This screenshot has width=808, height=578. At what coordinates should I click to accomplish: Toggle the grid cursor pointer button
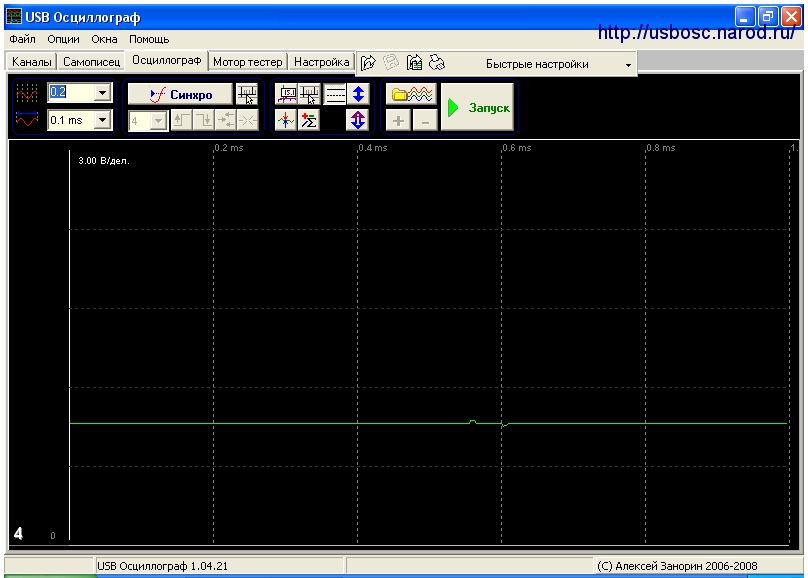click(309, 94)
